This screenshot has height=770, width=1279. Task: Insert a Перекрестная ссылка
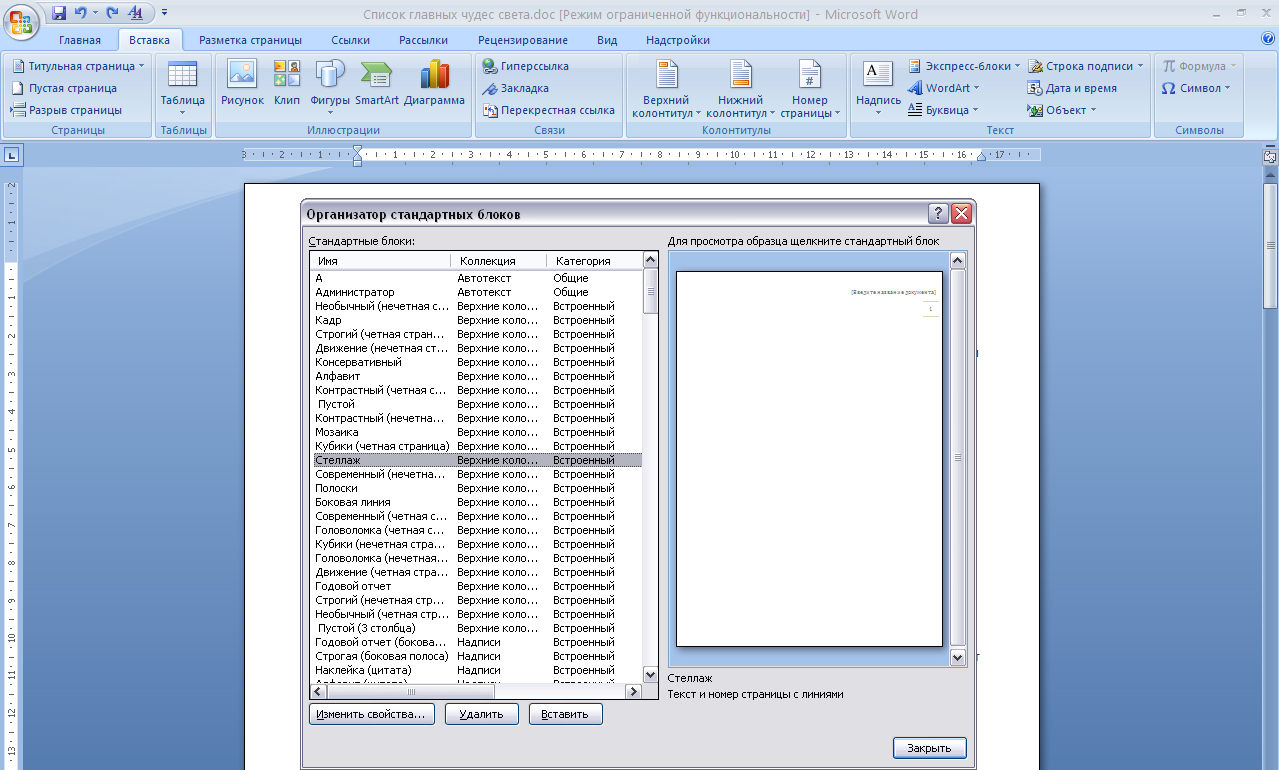point(549,110)
